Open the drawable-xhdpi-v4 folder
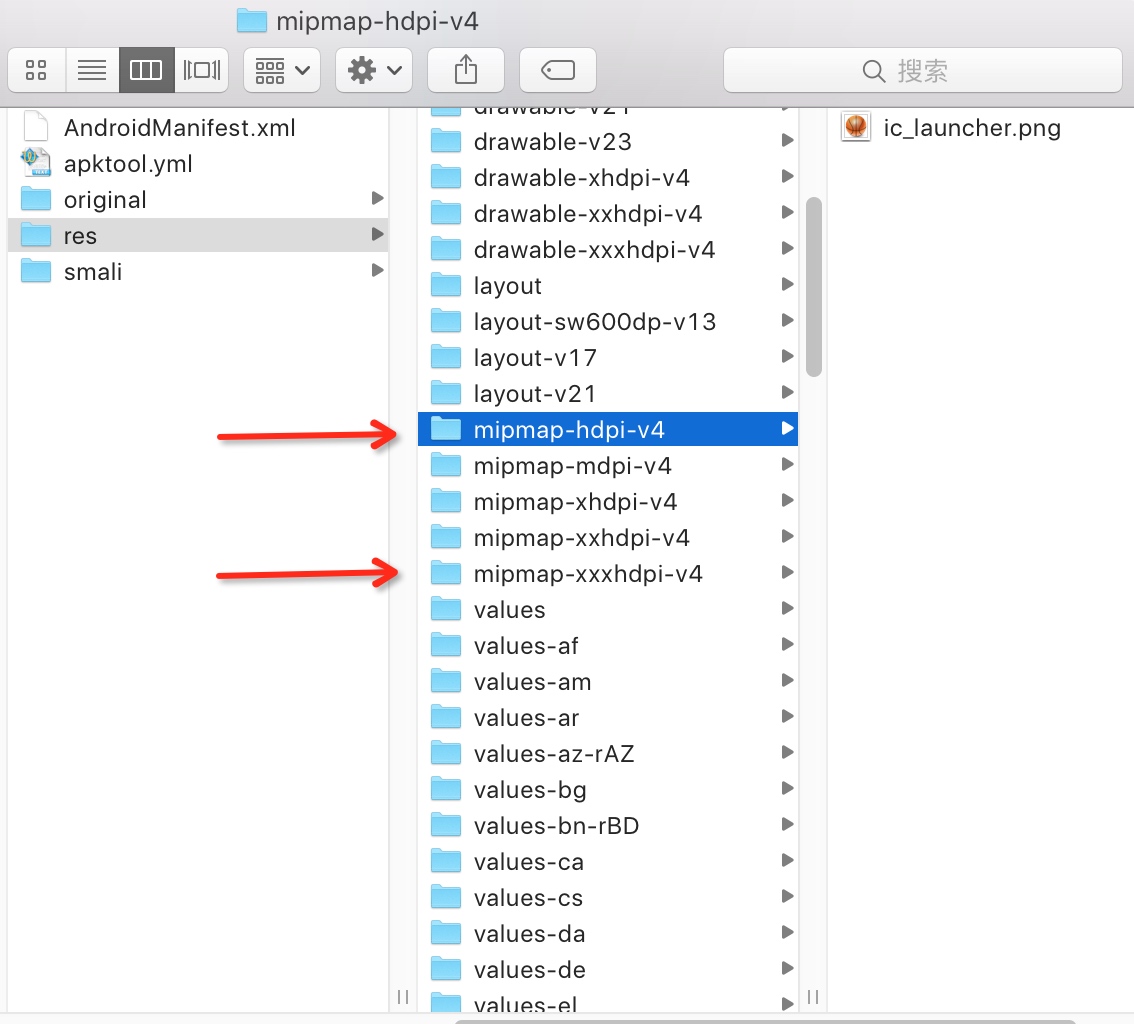 [608, 177]
